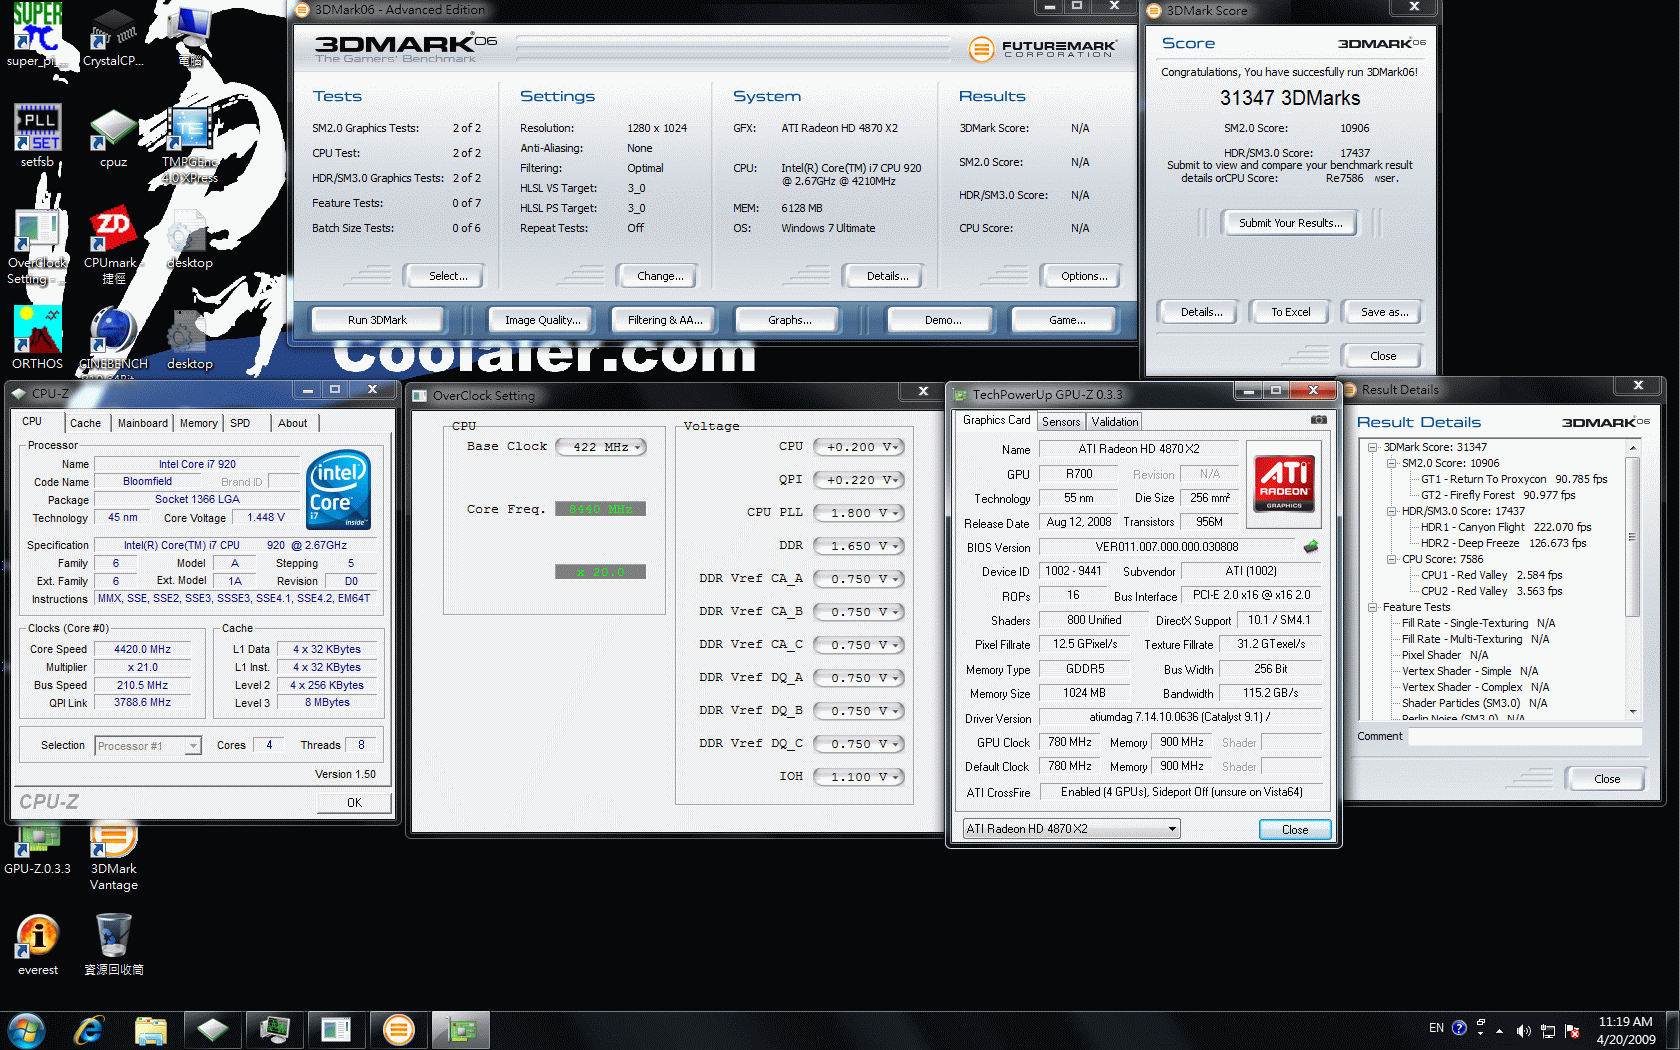The width and height of the screenshot is (1680, 1050).
Task: Open the GPU-Z graphics card selector dropdown
Action: pos(1071,829)
